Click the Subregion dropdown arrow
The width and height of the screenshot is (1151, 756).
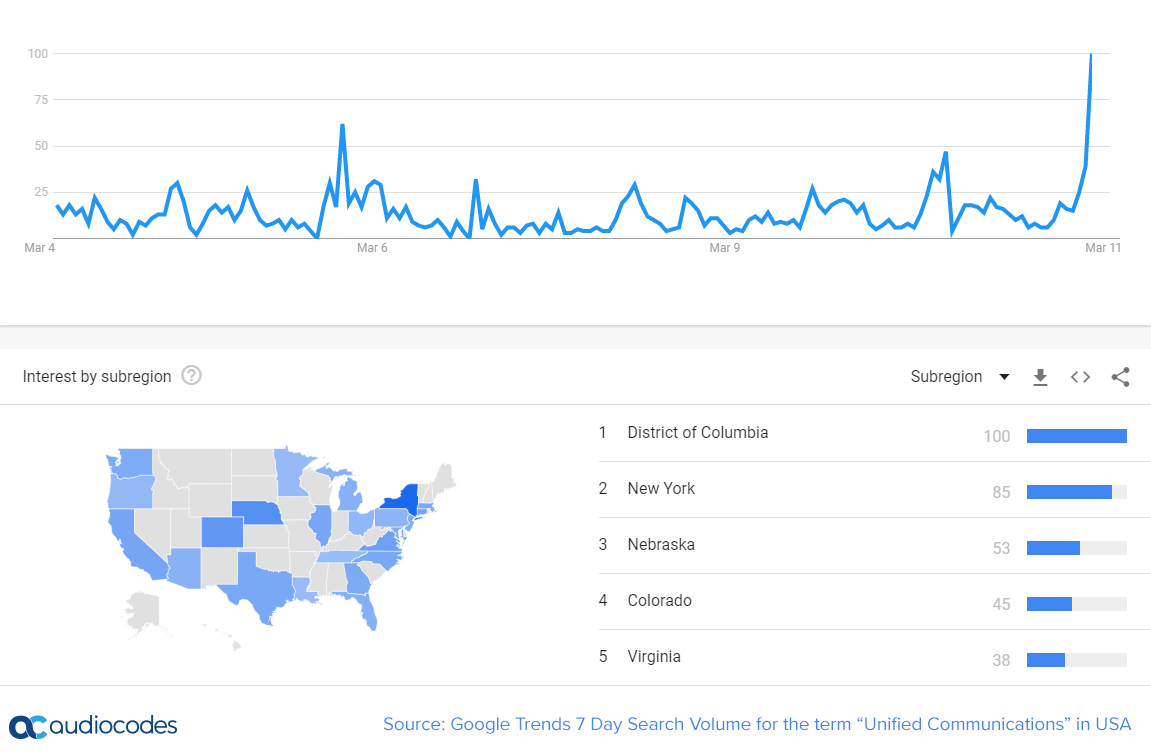coord(1004,377)
